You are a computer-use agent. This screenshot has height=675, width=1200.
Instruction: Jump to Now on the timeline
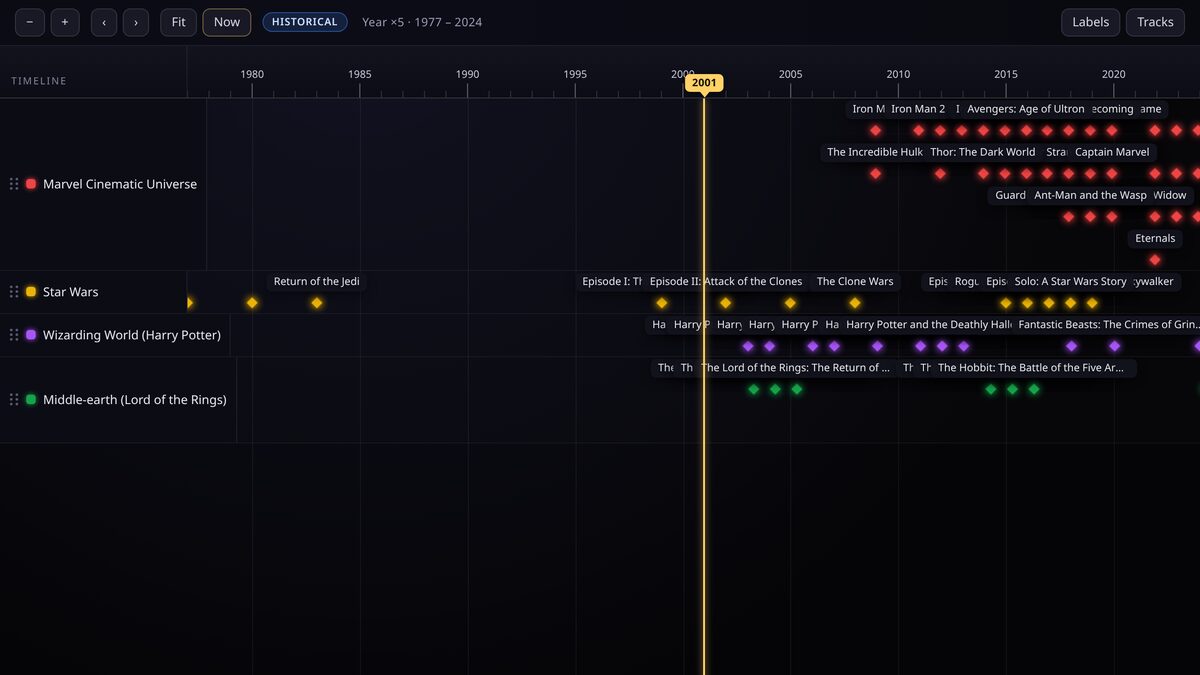tap(227, 22)
